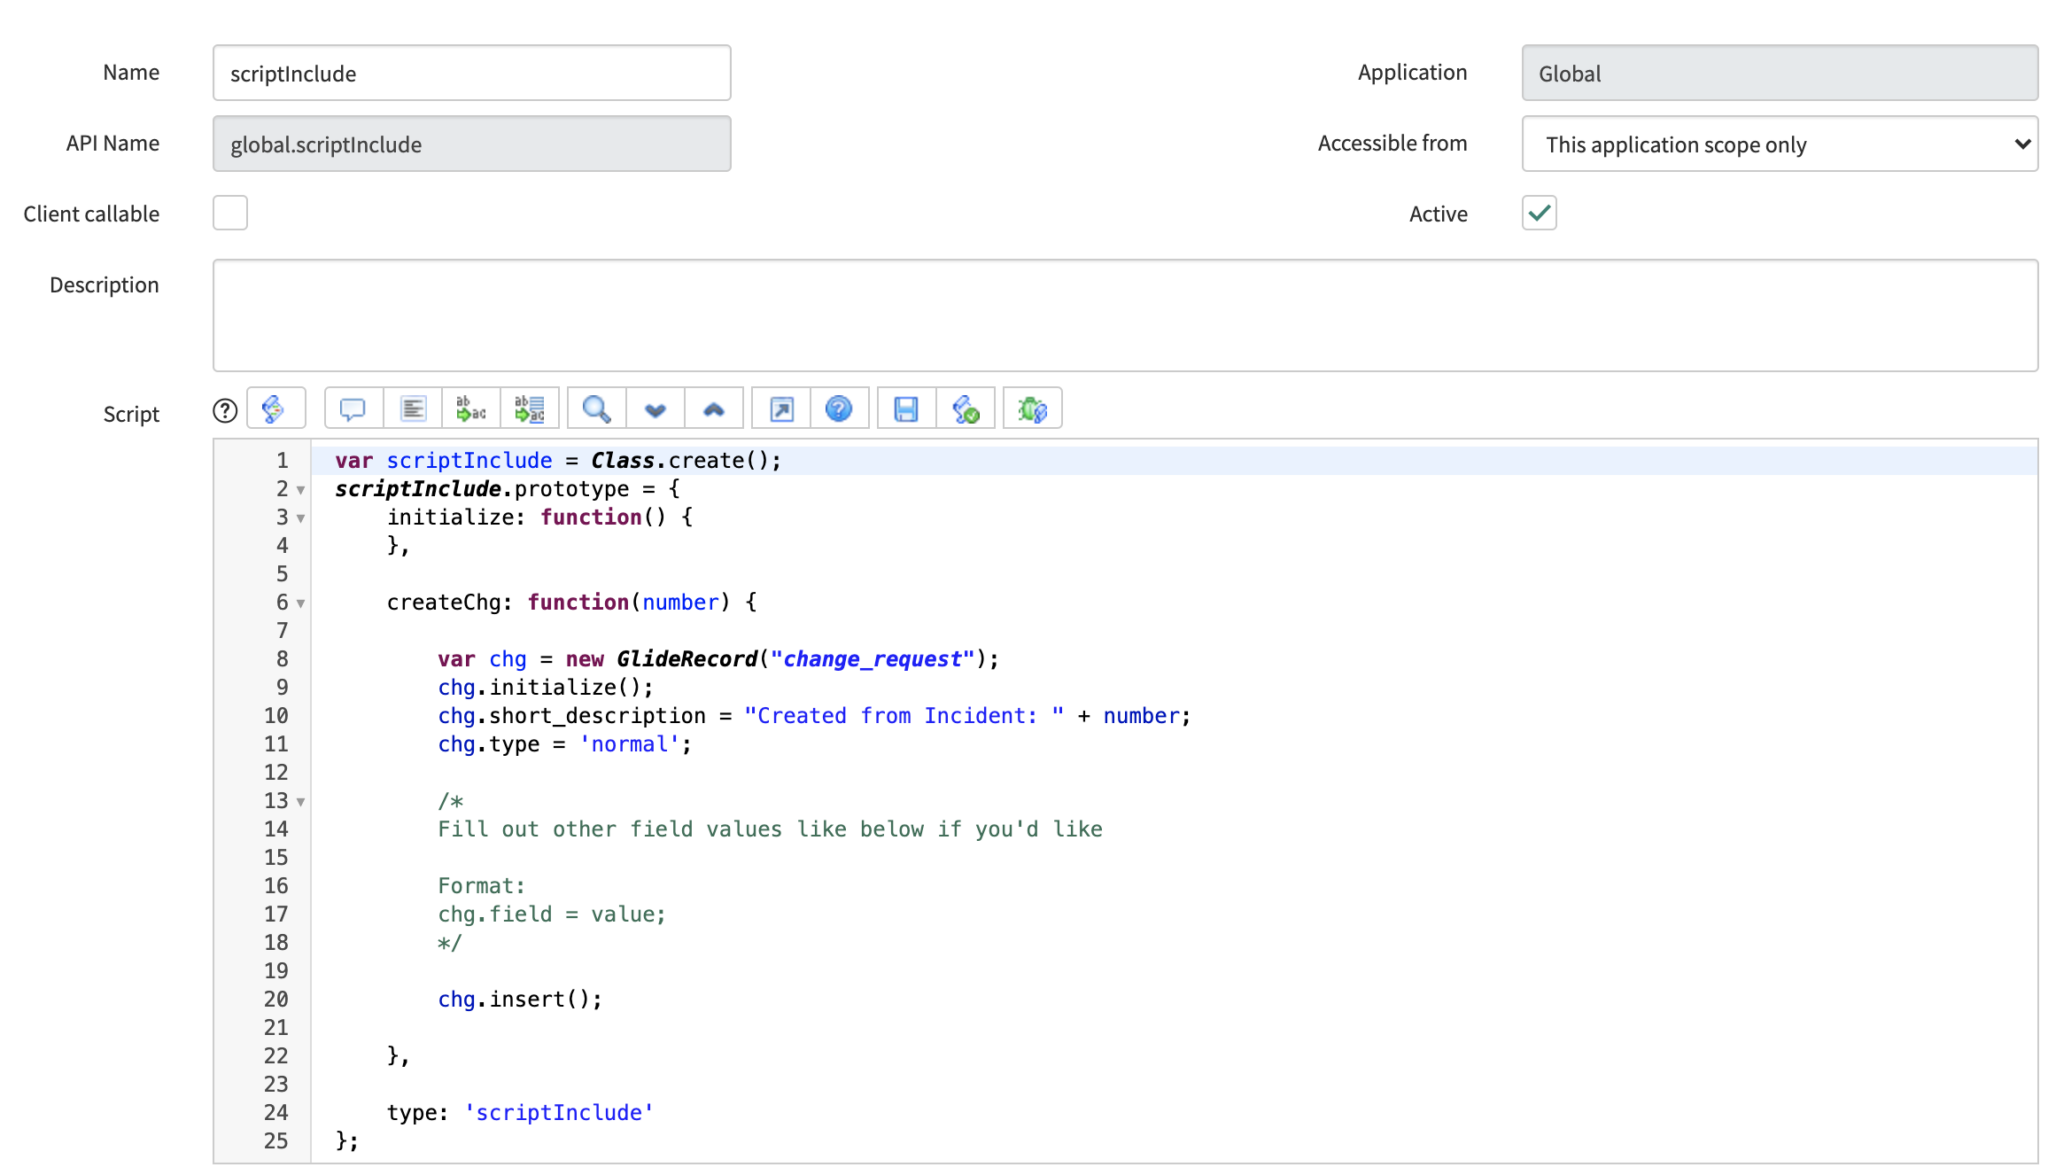This screenshot has width=2048, height=1175.
Task: Collapse the createChg function code fold
Action: (301, 603)
